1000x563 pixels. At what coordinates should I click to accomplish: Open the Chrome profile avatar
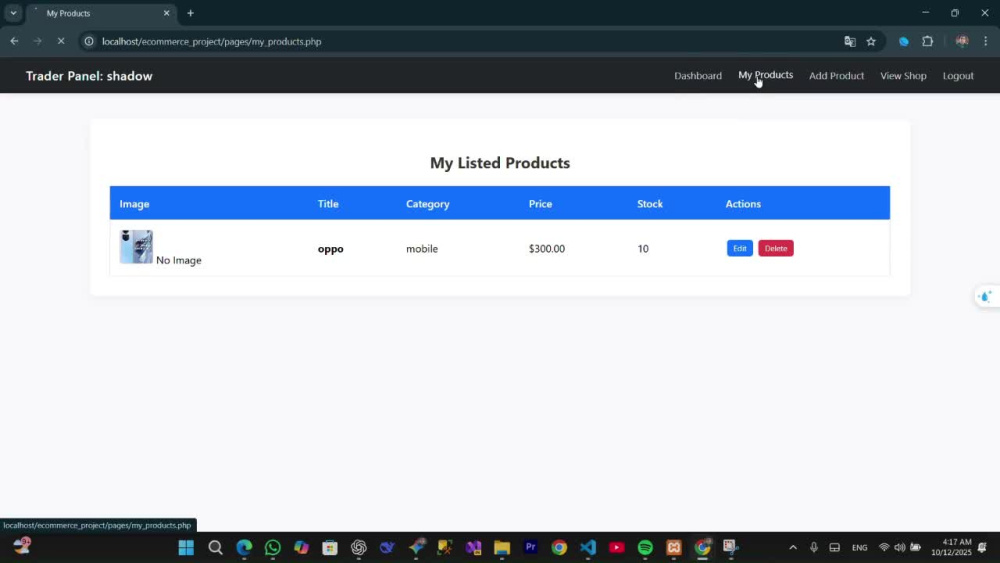click(962, 41)
